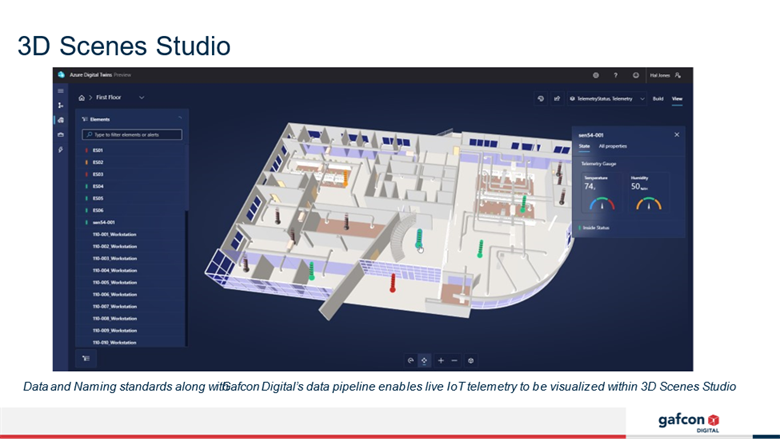Reset camera view icon
The width and height of the screenshot is (780, 439).
[471, 360]
